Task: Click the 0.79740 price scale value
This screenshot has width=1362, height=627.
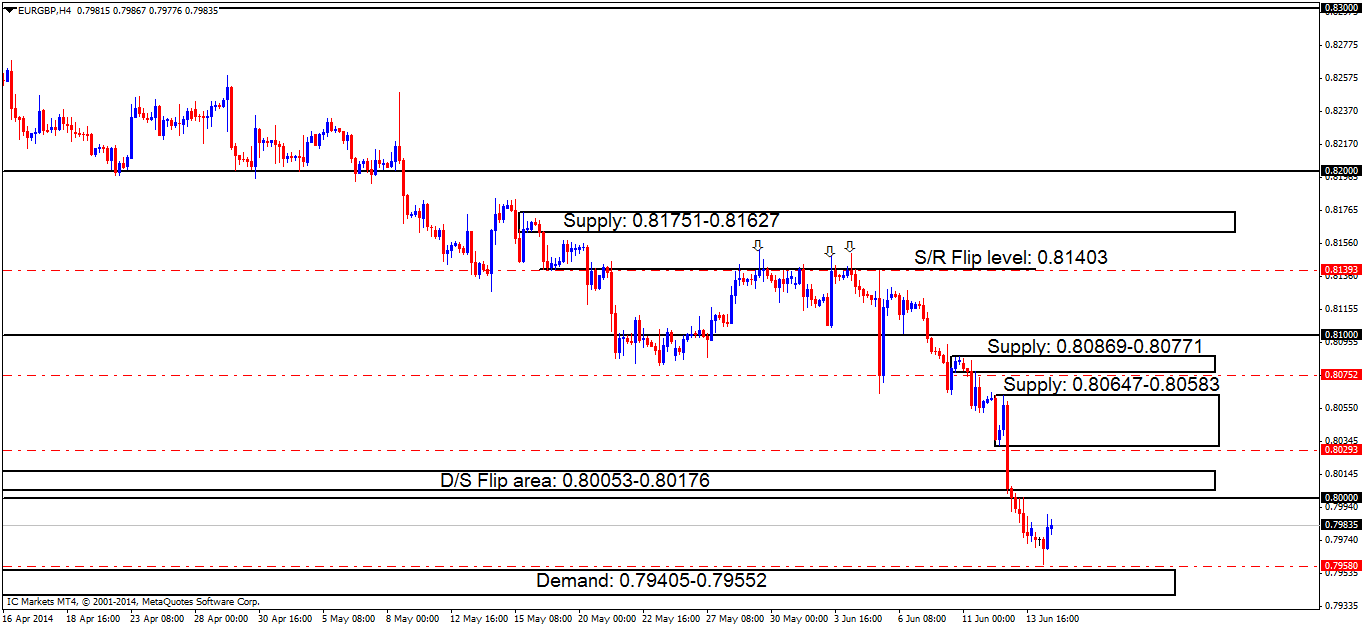Action: coord(1340,539)
